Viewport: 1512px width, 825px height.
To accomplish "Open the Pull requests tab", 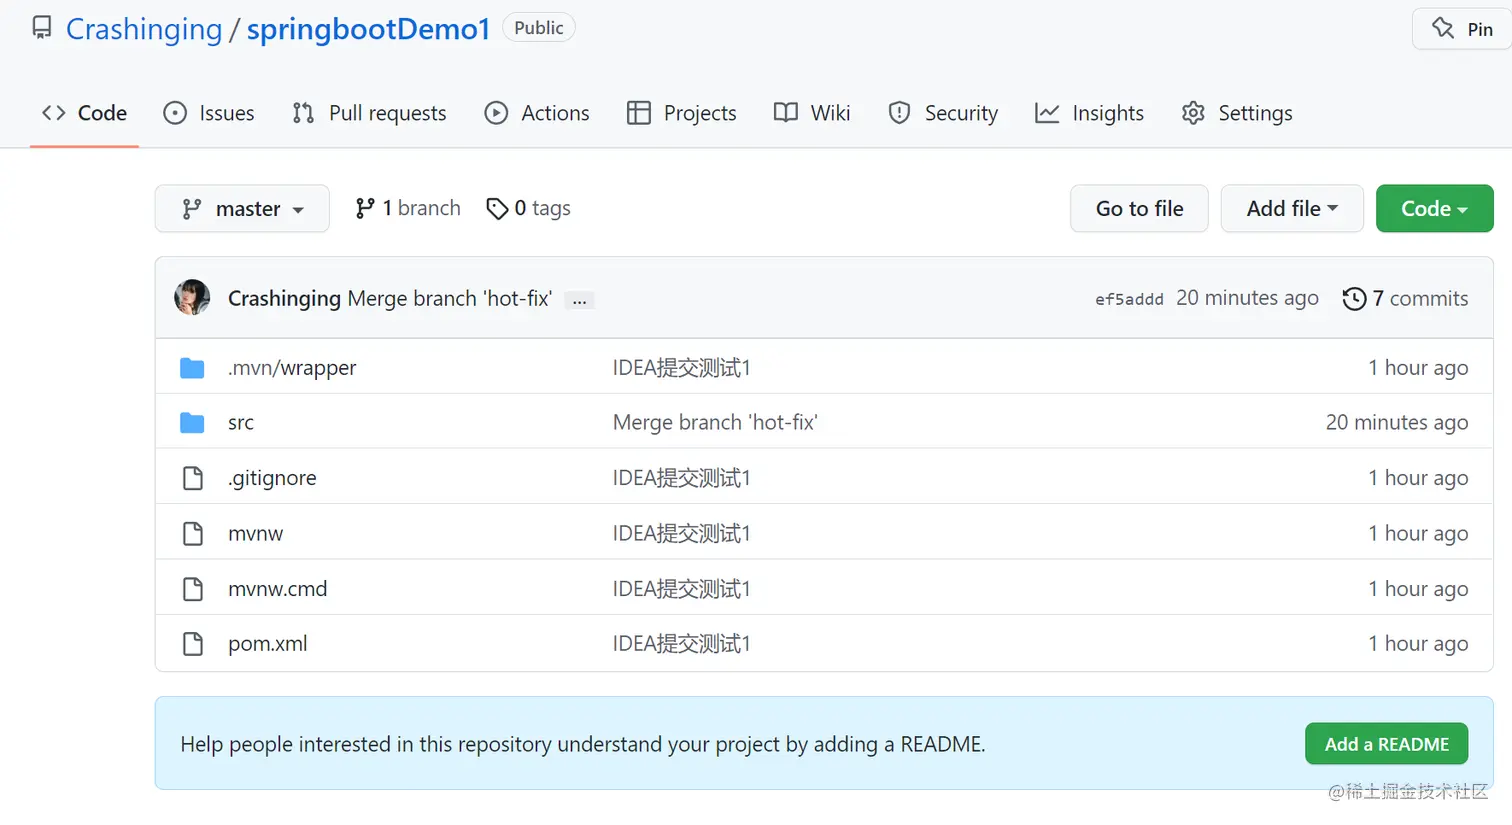I will (x=369, y=113).
